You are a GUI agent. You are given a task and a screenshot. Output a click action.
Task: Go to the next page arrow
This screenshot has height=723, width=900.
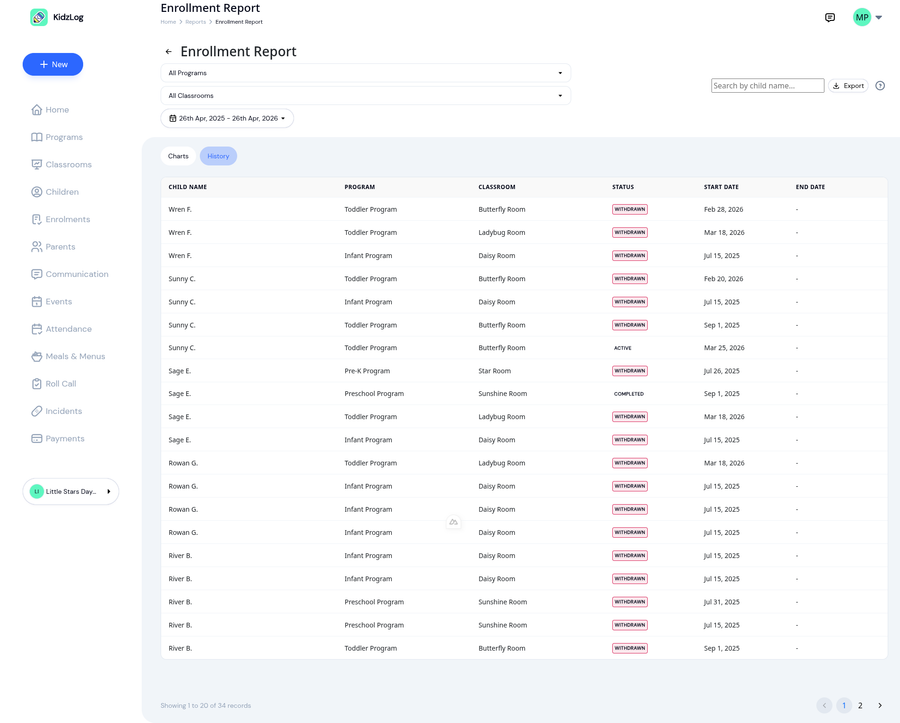[880, 705]
